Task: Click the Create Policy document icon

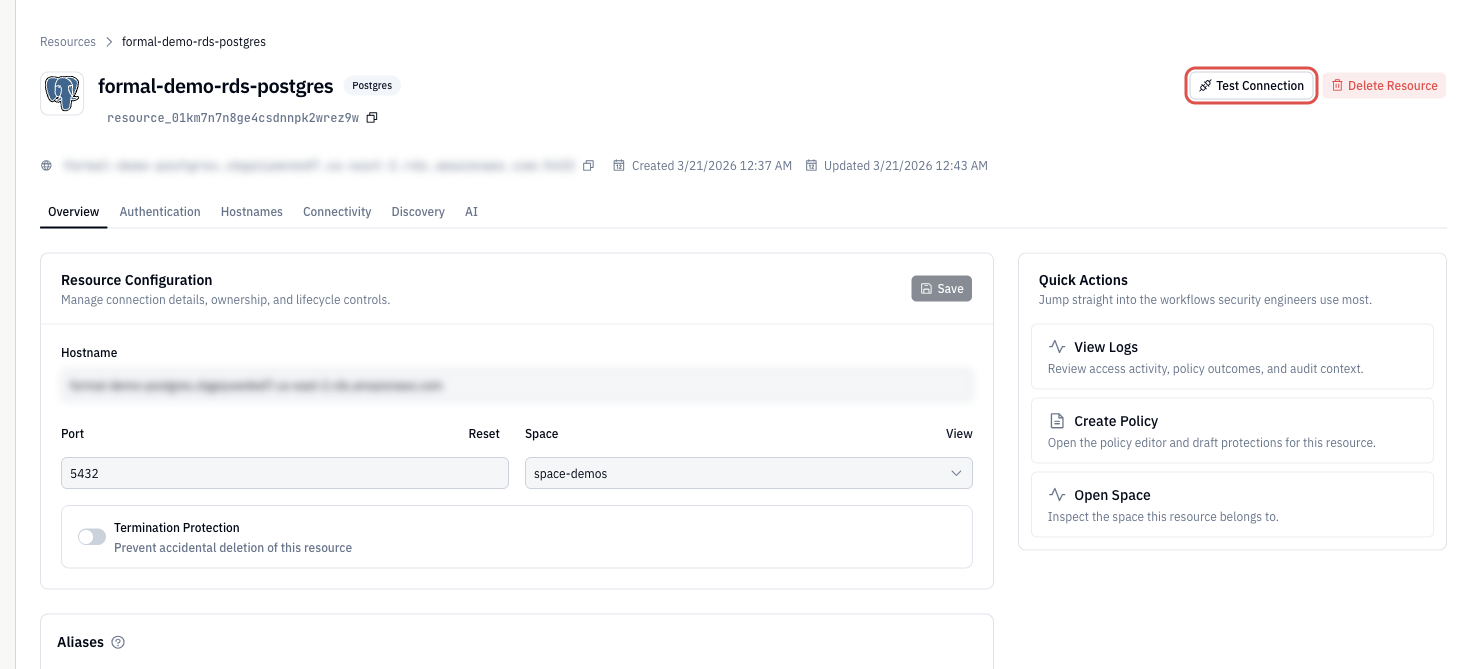Action: pos(1057,421)
